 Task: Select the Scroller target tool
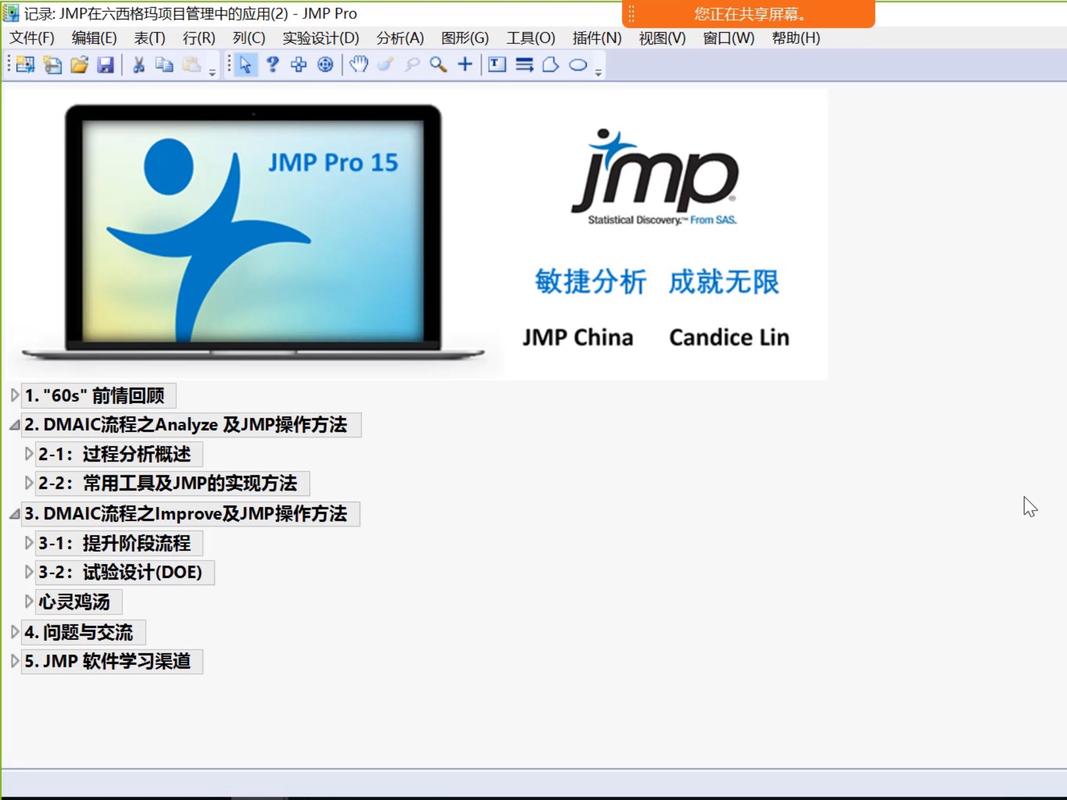coord(325,65)
